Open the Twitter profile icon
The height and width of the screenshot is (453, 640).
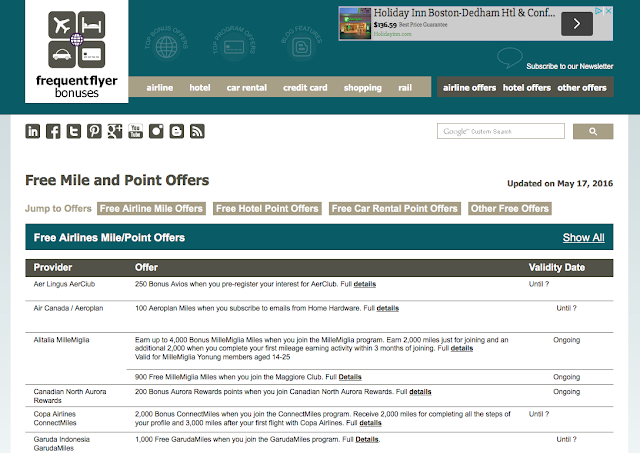click(x=74, y=131)
